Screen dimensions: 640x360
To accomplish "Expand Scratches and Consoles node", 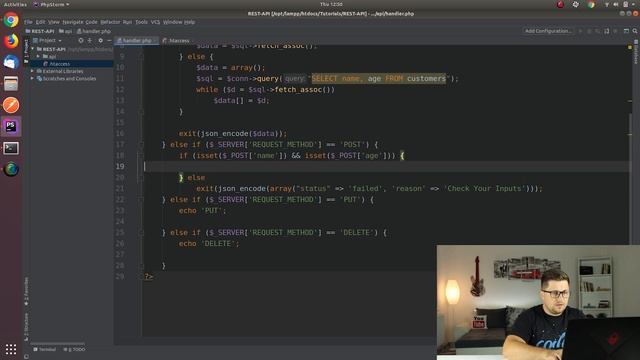I will (x=33, y=79).
